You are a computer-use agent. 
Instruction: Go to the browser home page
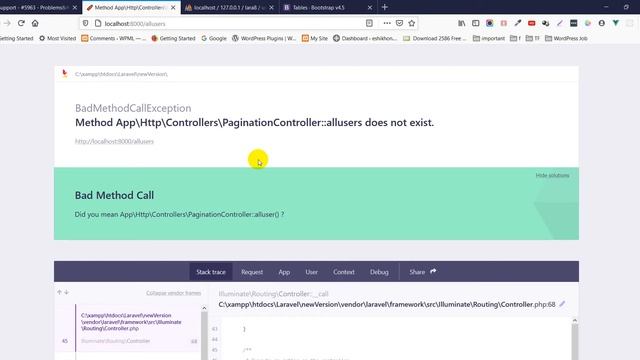pos(35,23)
